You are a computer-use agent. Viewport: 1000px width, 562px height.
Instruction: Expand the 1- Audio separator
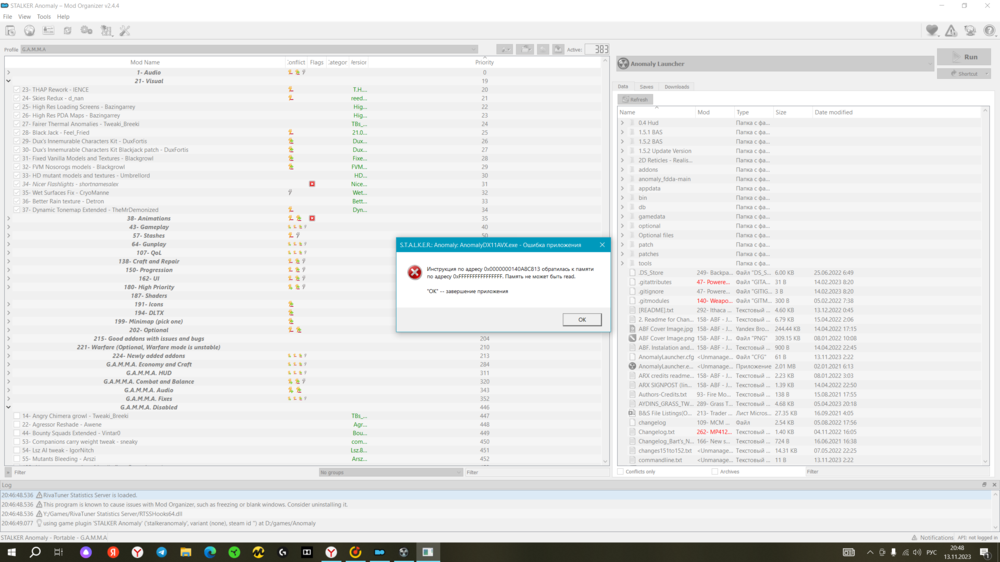pos(9,73)
